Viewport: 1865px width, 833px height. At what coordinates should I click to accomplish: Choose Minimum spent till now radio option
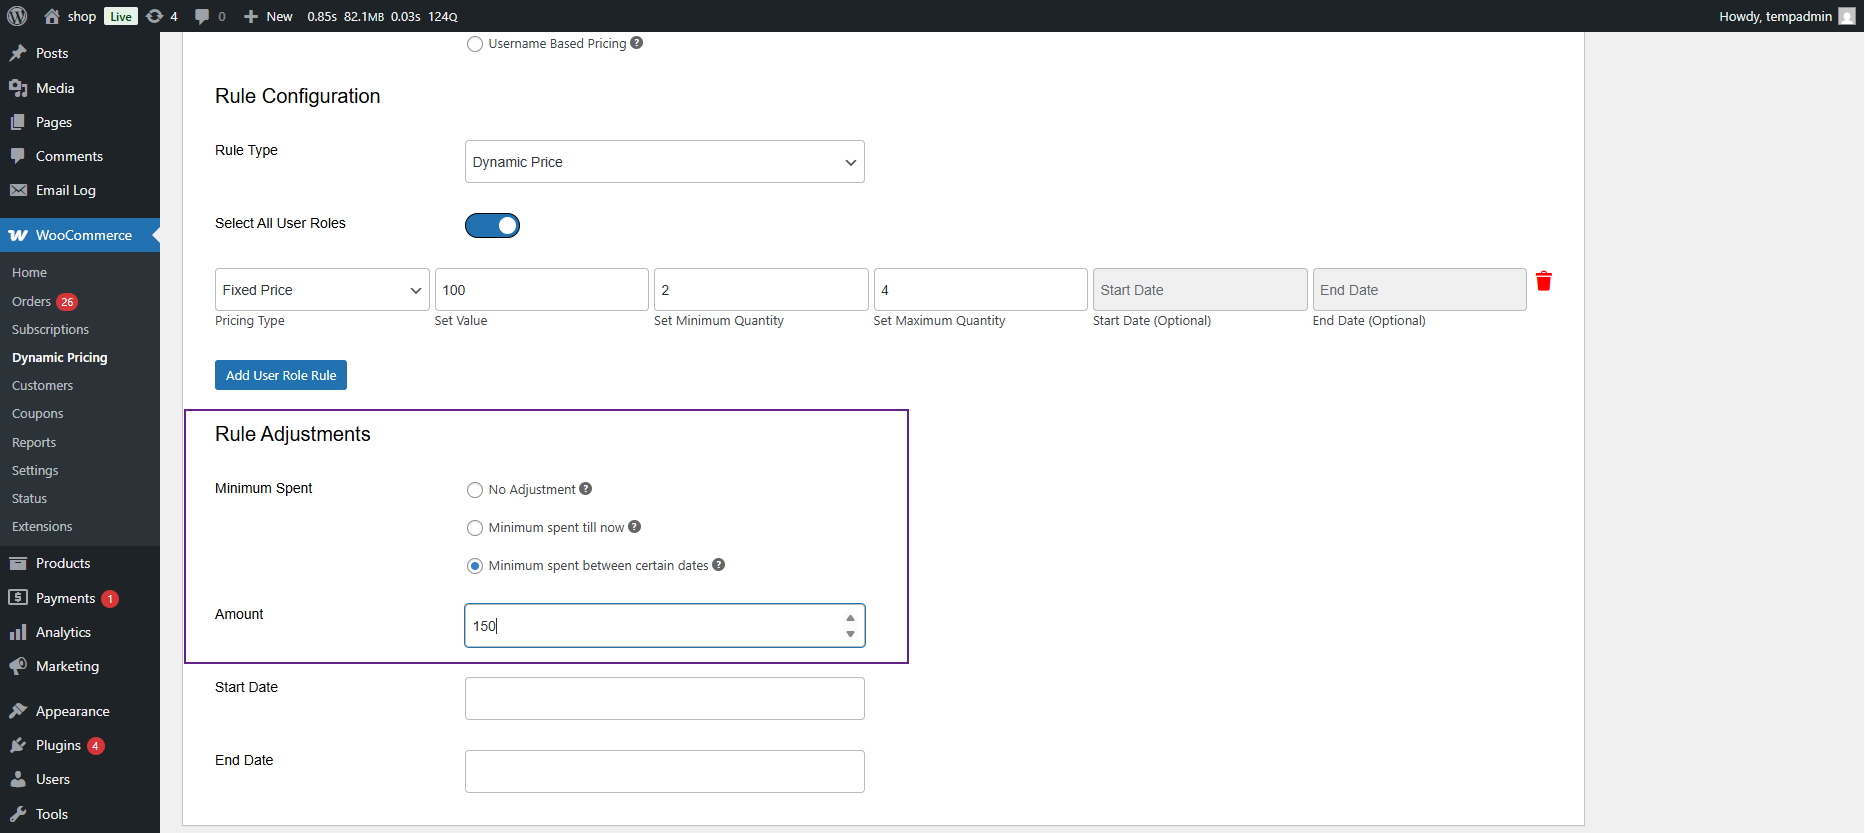[x=475, y=528]
